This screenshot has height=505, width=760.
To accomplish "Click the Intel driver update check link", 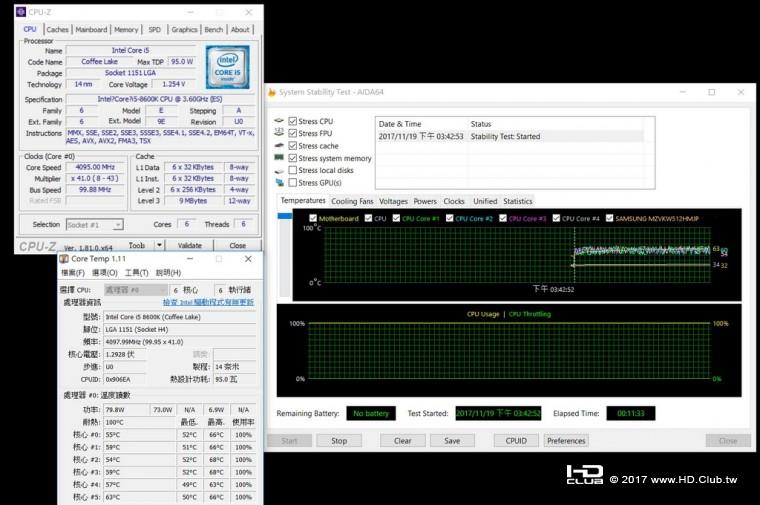I will point(208,302).
